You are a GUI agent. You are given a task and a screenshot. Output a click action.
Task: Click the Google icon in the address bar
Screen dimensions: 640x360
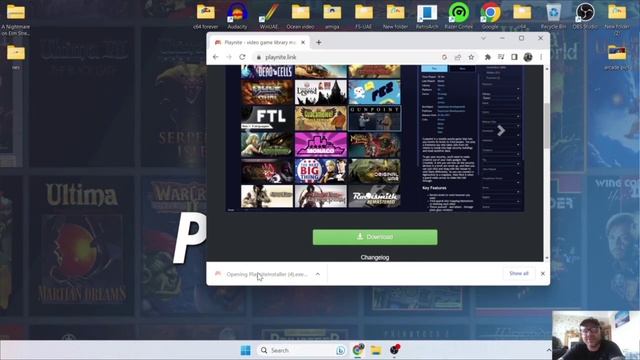[x=444, y=57]
